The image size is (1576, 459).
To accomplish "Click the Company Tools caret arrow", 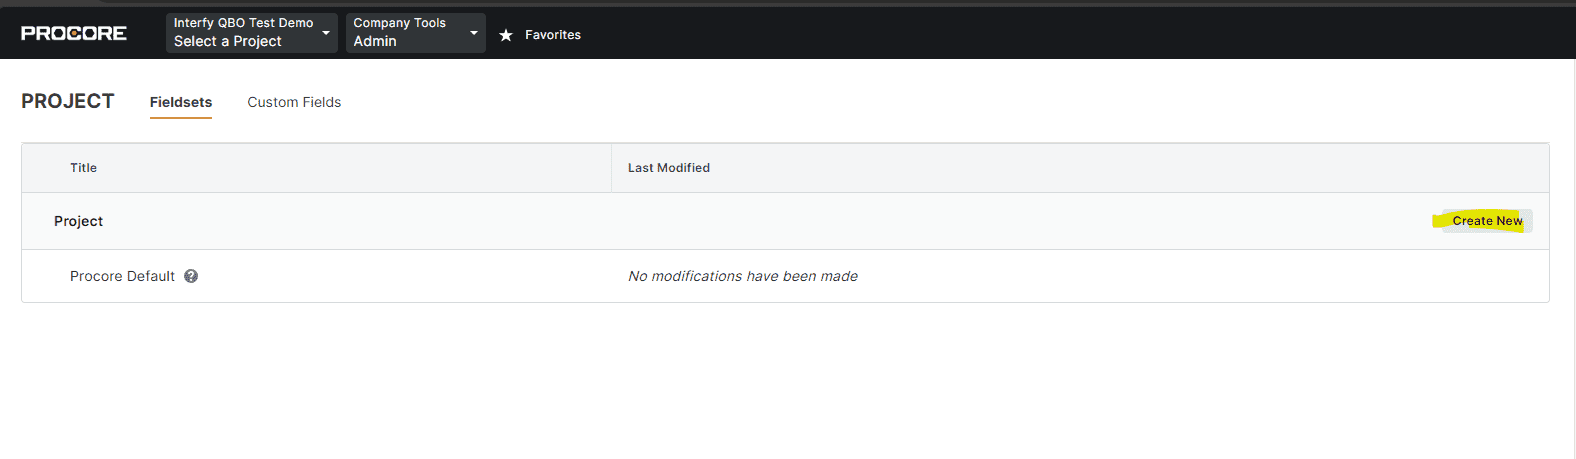I will (x=474, y=33).
